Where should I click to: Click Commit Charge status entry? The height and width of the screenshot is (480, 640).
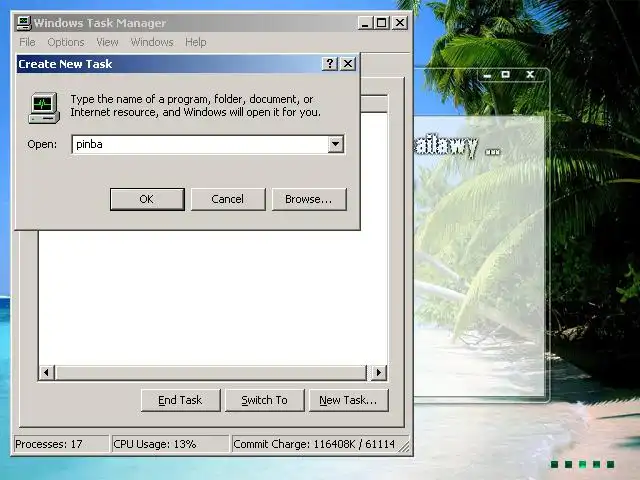pyautogui.click(x=314, y=444)
